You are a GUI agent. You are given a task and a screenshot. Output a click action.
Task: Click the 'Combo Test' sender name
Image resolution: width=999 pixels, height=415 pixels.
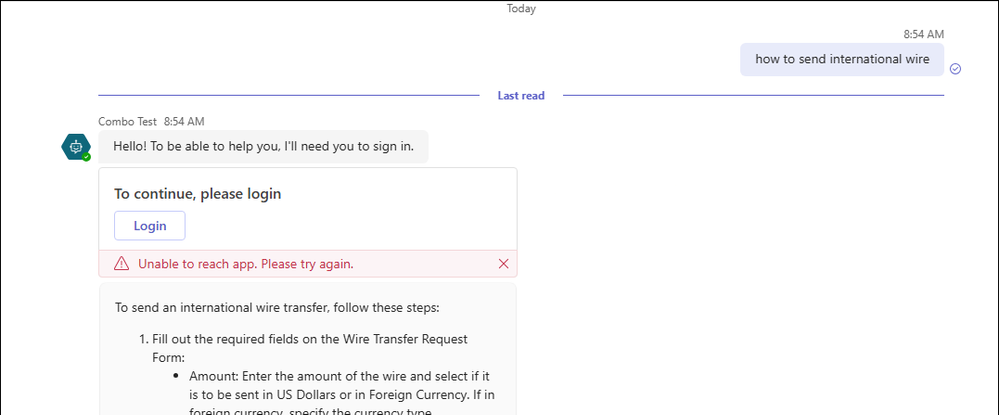click(x=127, y=121)
